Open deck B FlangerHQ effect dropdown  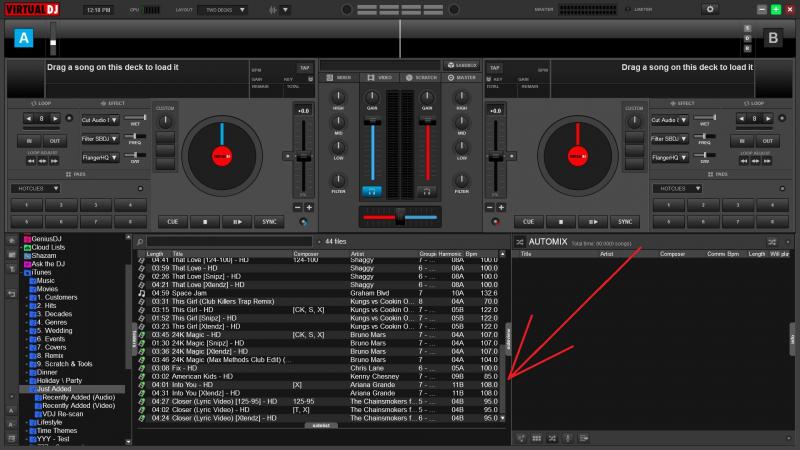pos(669,158)
